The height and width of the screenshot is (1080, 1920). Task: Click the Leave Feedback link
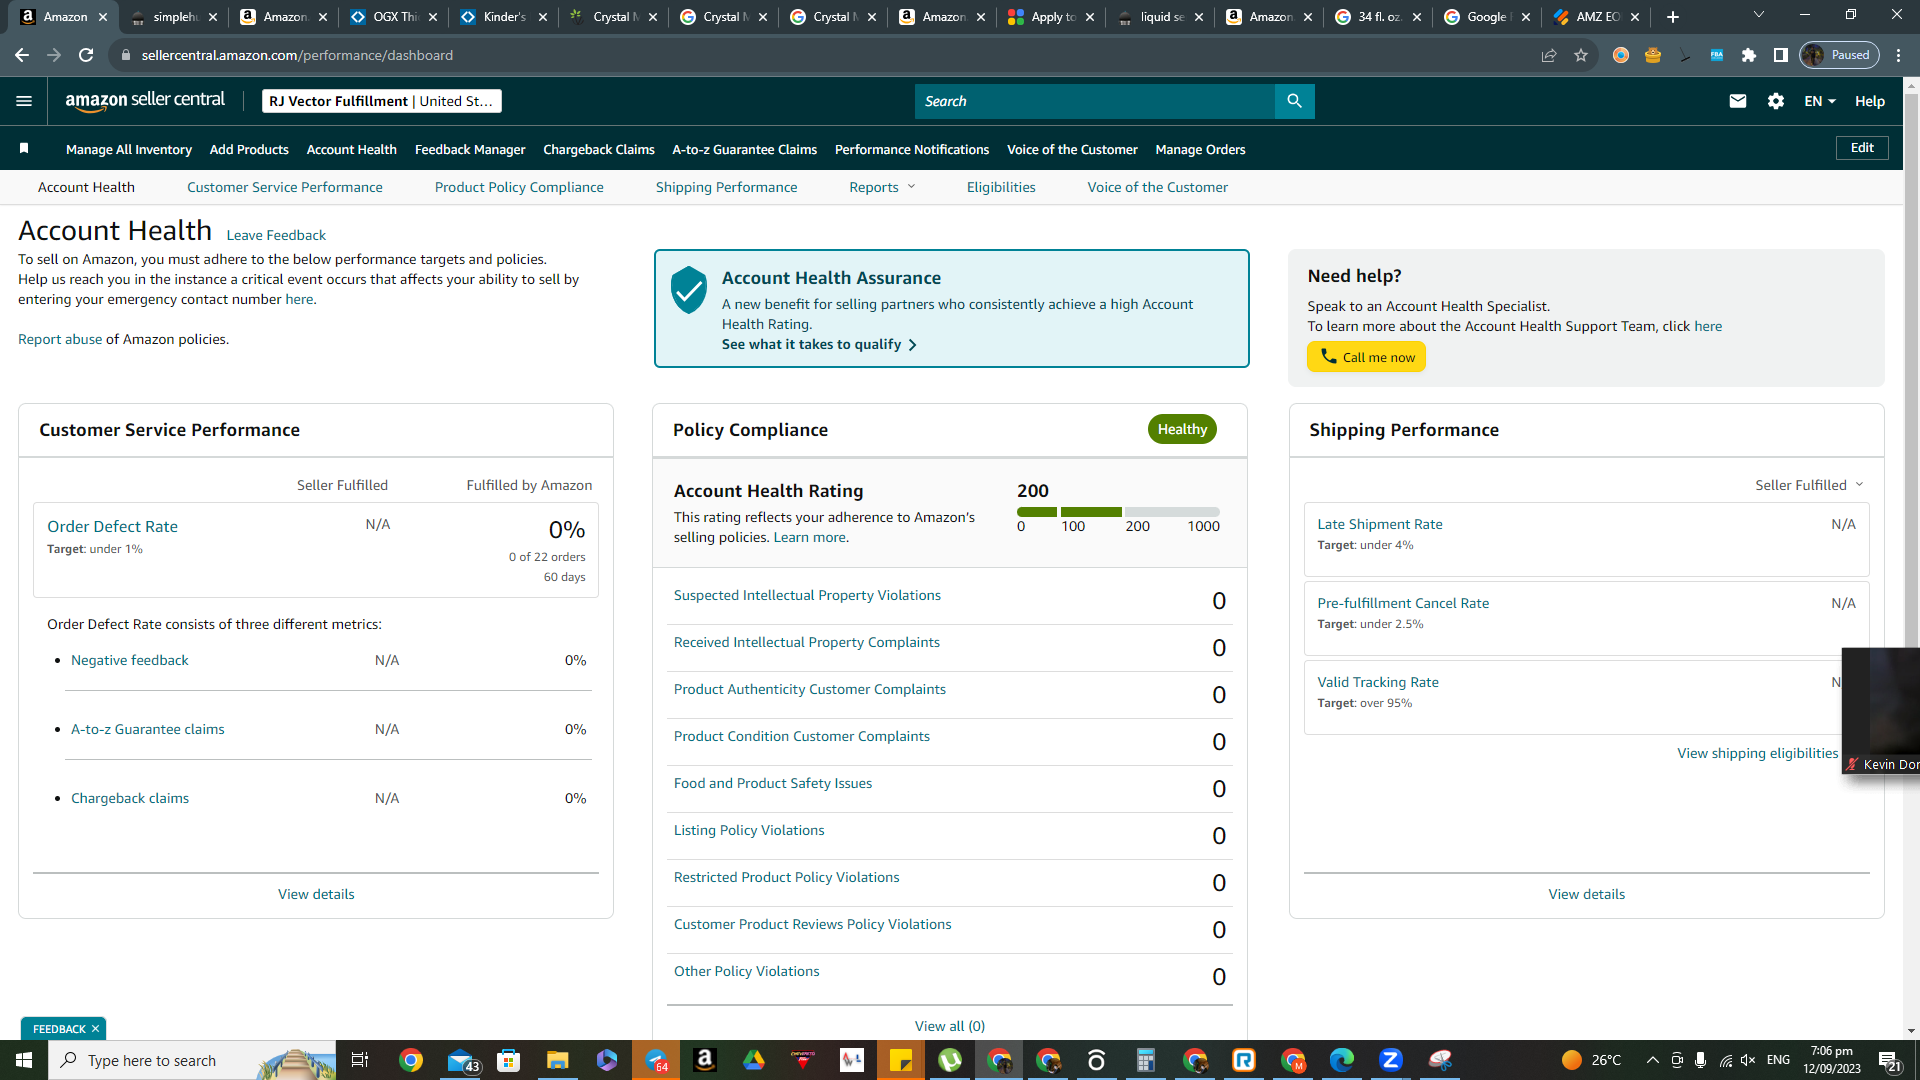[276, 235]
